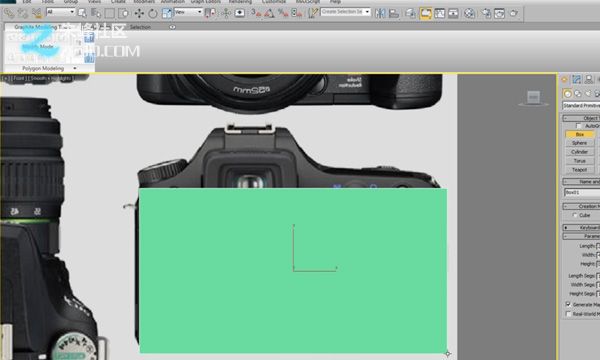Click the Teapot primitive button
Viewport: 600px width, 360px height.
pyautogui.click(x=580, y=169)
